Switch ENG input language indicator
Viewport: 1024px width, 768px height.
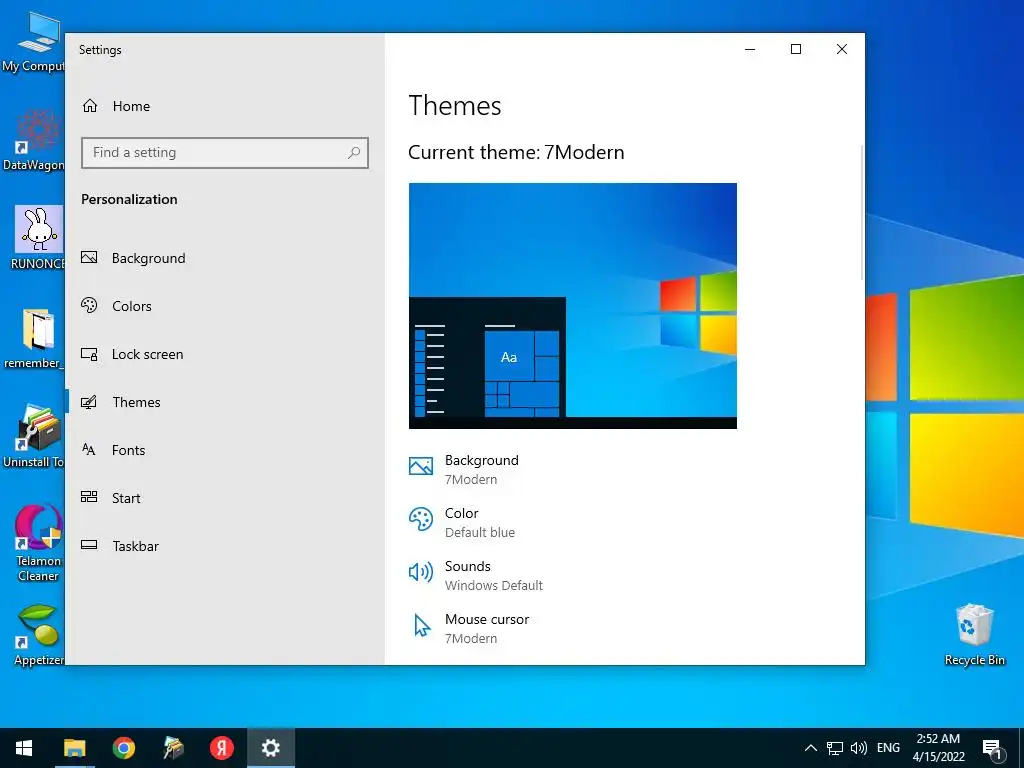pos(888,748)
